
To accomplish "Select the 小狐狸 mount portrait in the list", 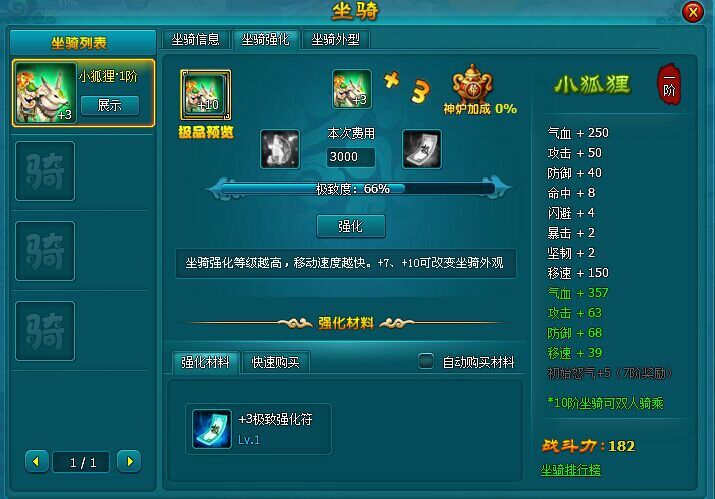I will (x=45, y=93).
